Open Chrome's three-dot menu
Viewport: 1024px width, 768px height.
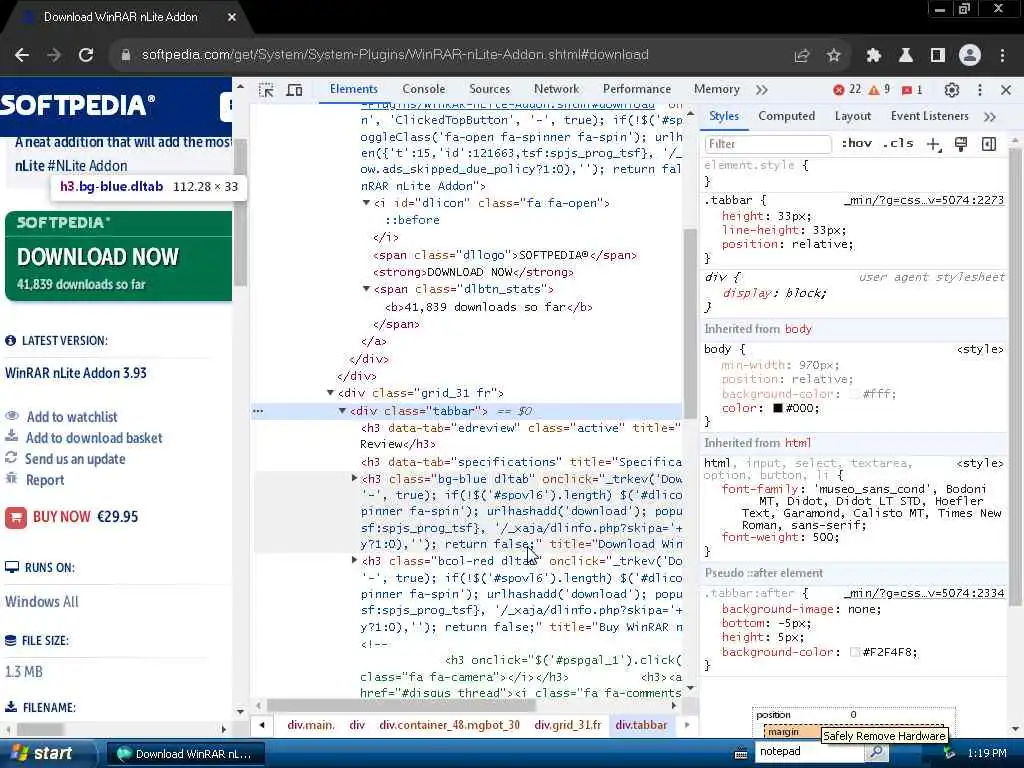(1002, 56)
